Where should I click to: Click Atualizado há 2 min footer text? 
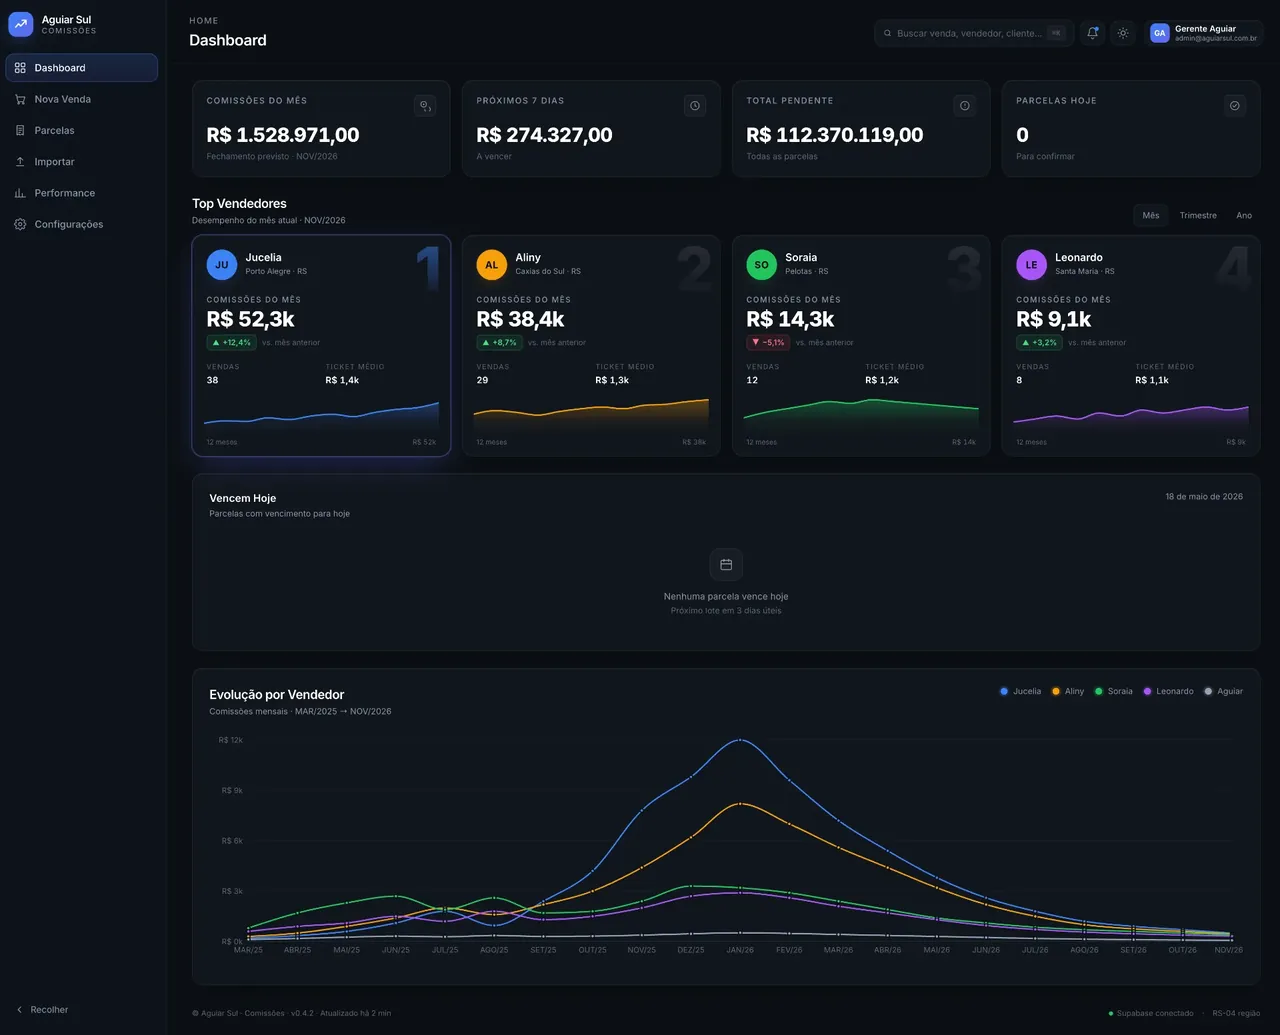tap(355, 1014)
